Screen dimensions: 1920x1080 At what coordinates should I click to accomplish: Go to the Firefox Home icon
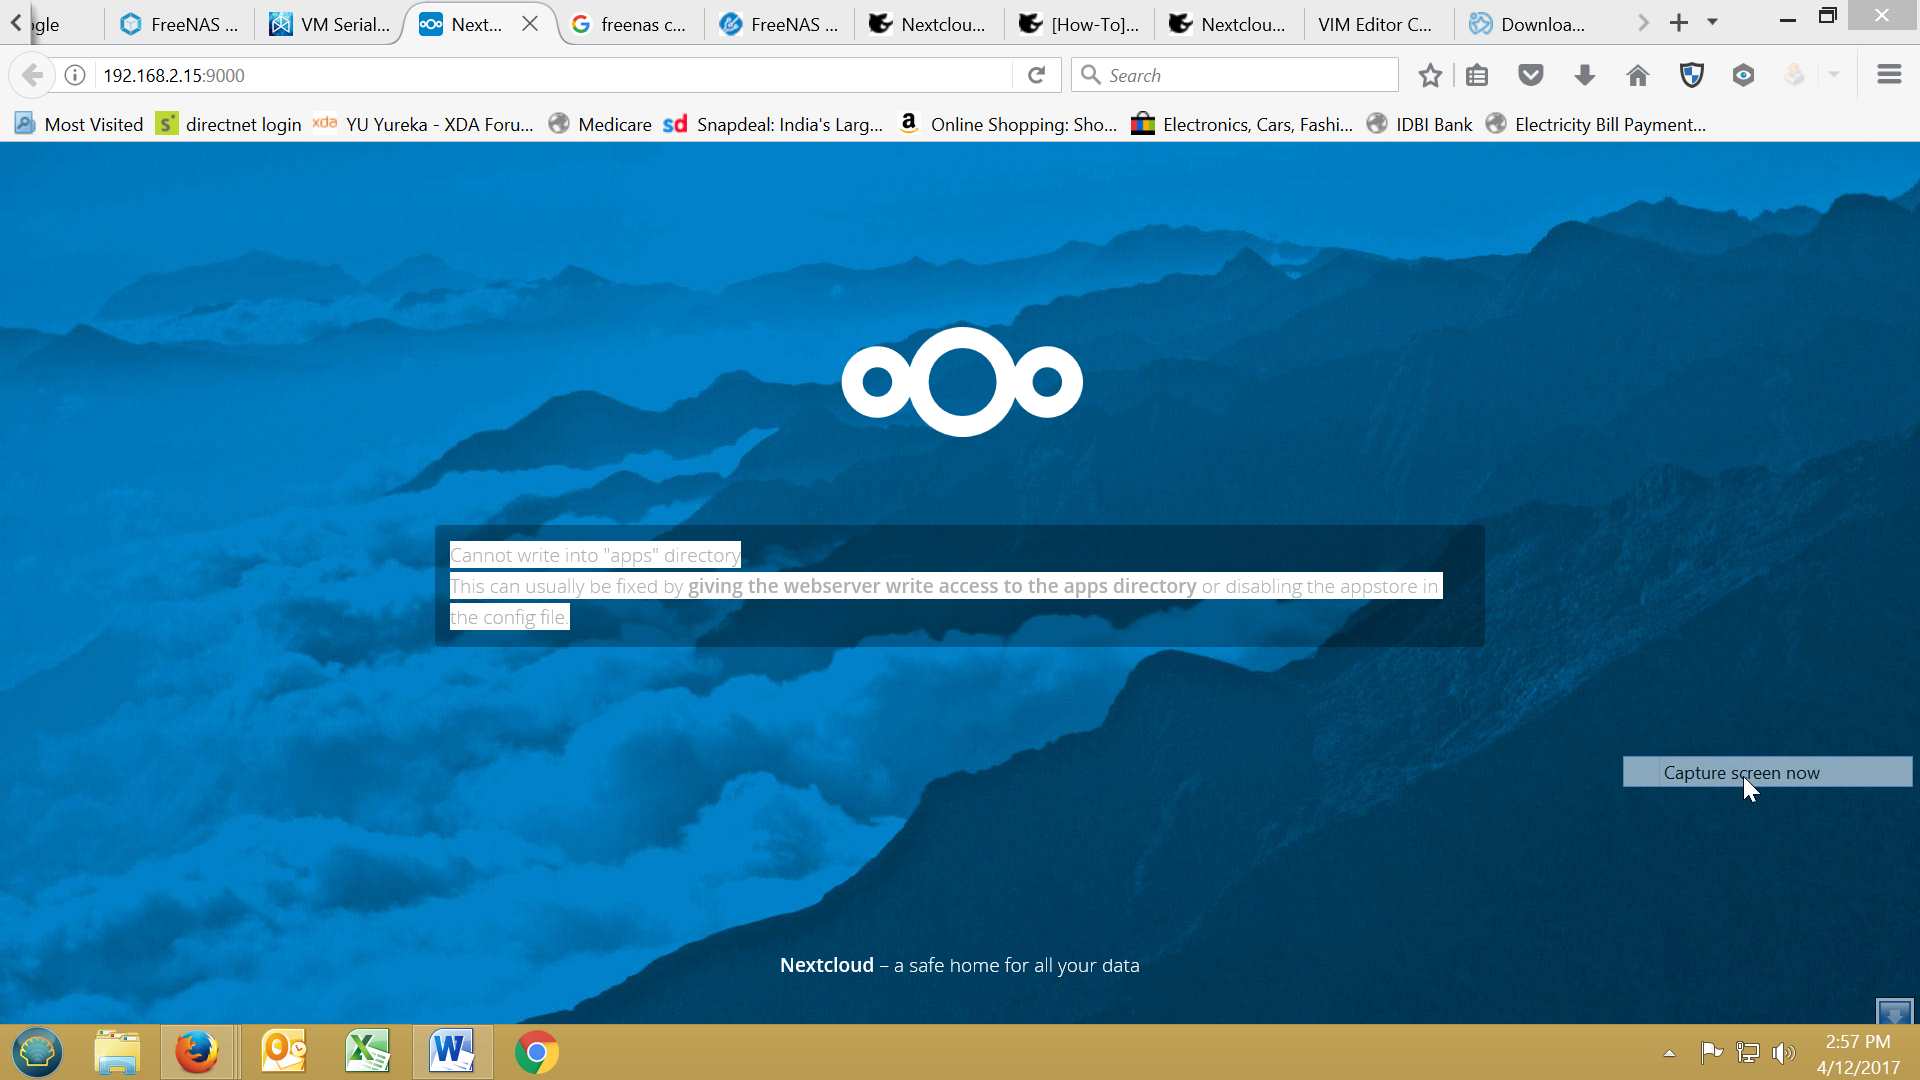click(1637, 75)
